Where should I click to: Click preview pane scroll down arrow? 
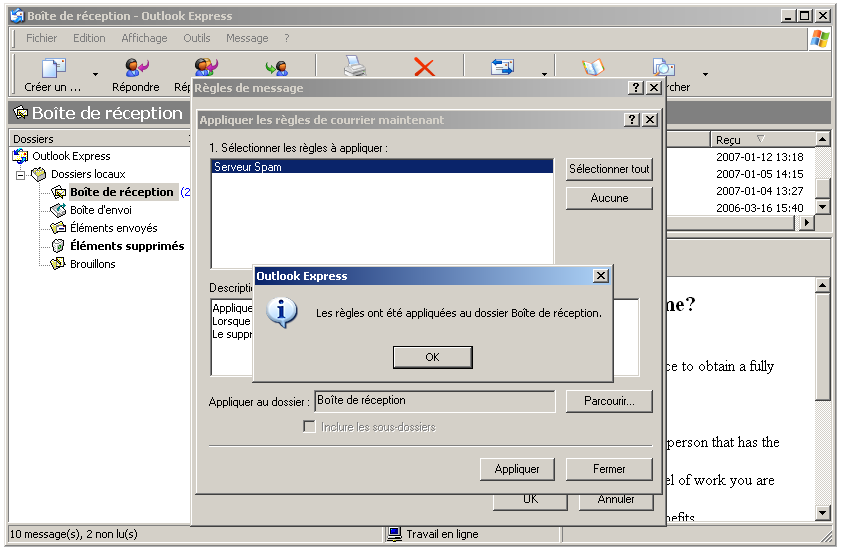pyautogui.click(x=823, y=512)
